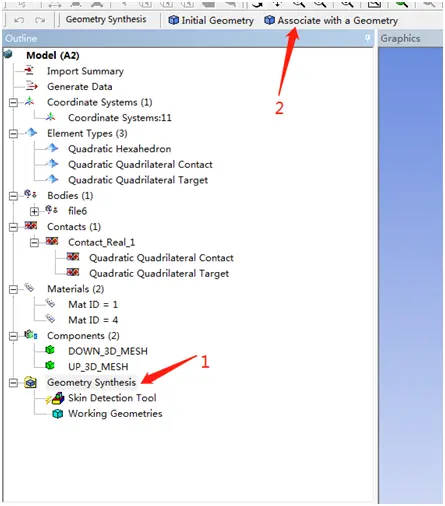Click the Coordinate Systems:11 triad icon
The image size is (445, 506).
point(51,117)
